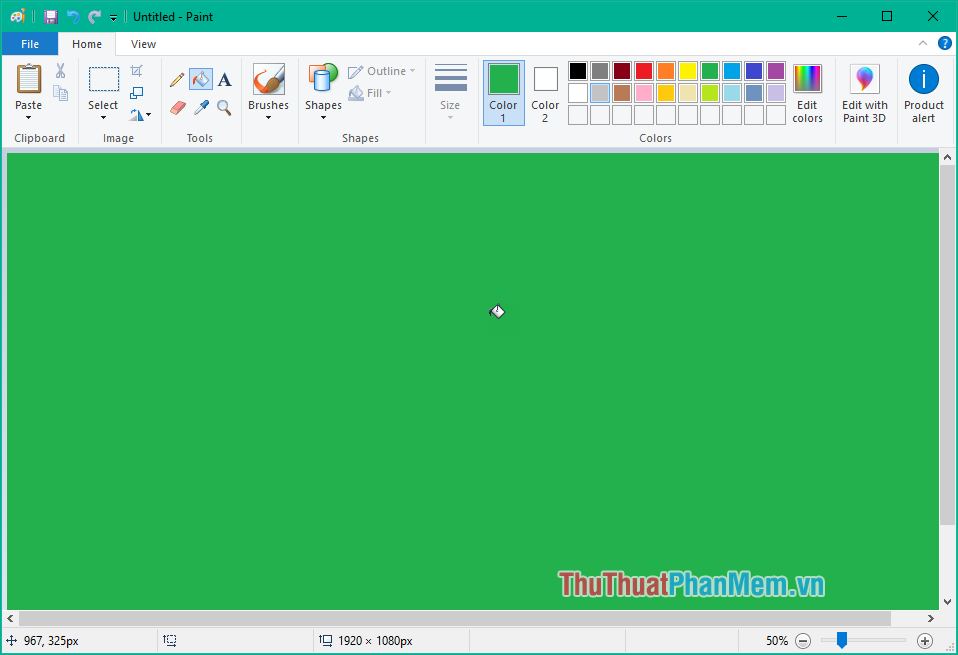
Task: Click the zoom-in control on status bar
Action: (x=925, y=640)
